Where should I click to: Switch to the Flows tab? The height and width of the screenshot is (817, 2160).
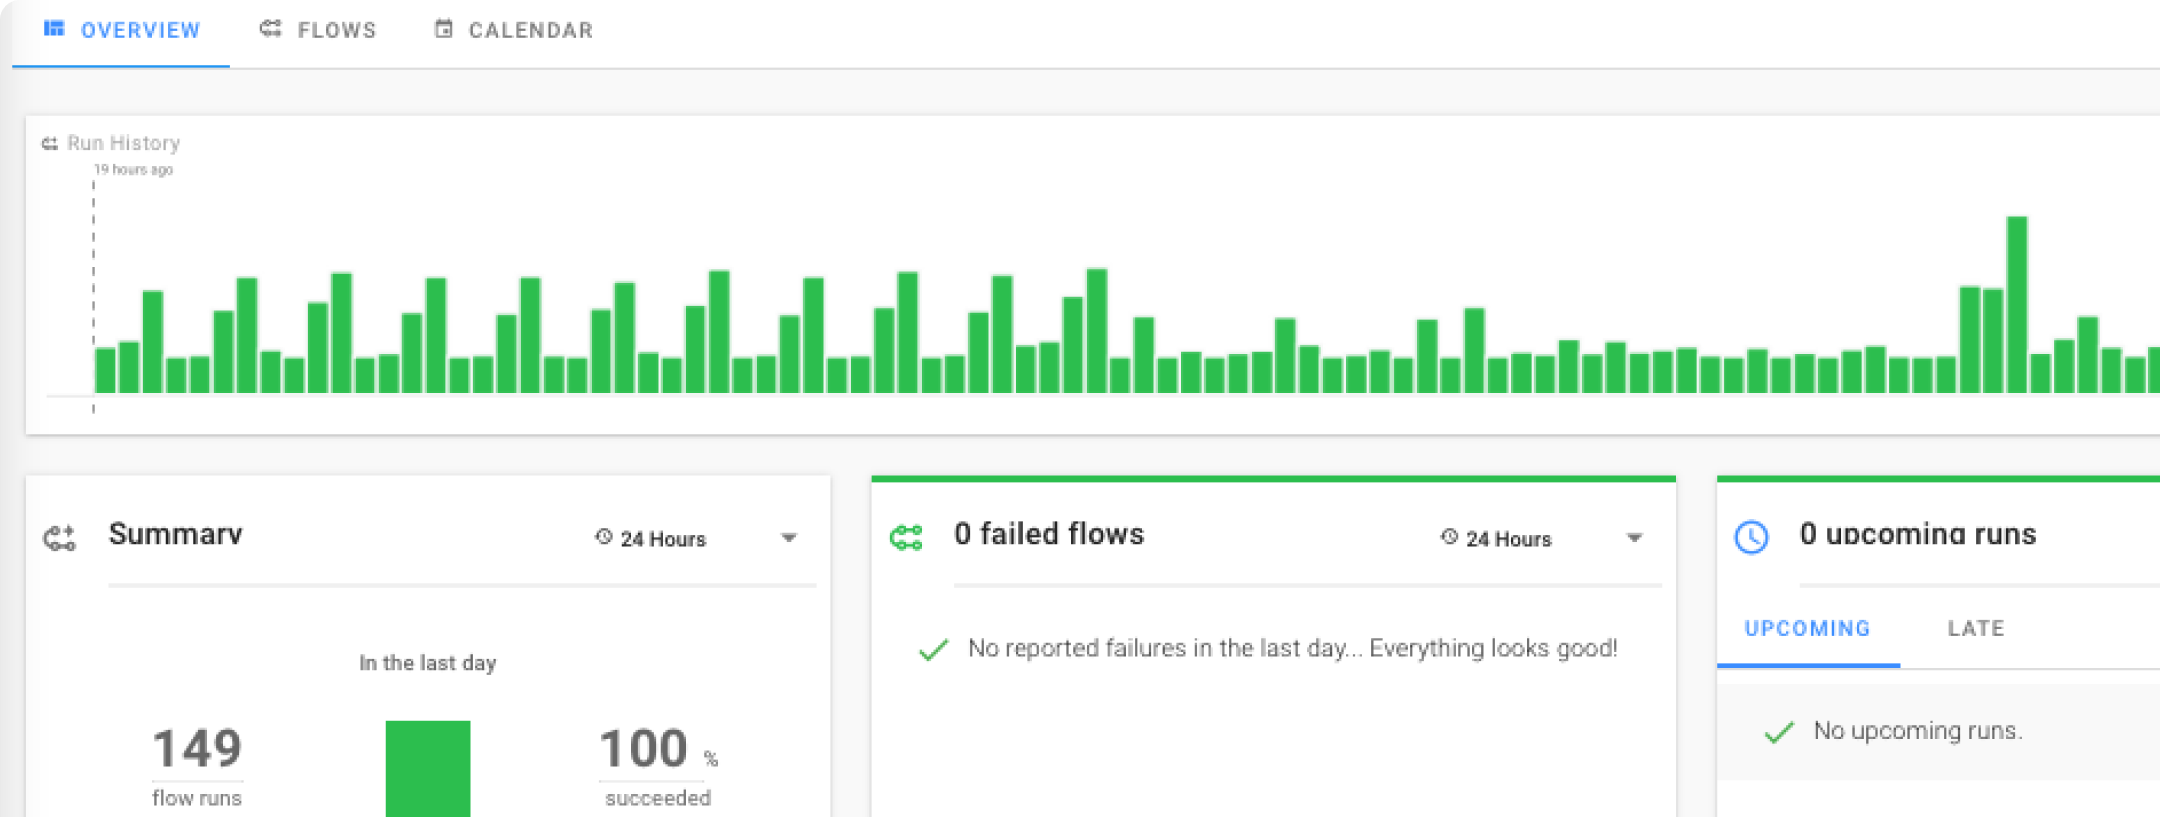(318, 31)
